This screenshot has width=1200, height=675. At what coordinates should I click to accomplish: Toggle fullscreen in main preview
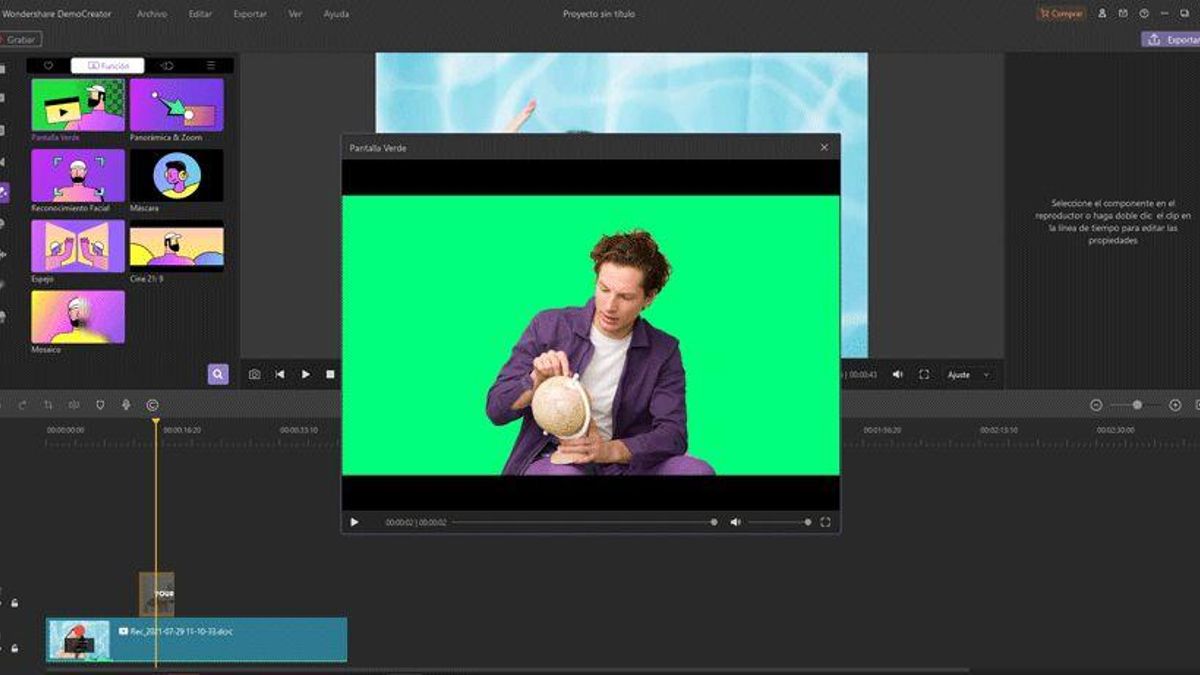pos(924,374)
